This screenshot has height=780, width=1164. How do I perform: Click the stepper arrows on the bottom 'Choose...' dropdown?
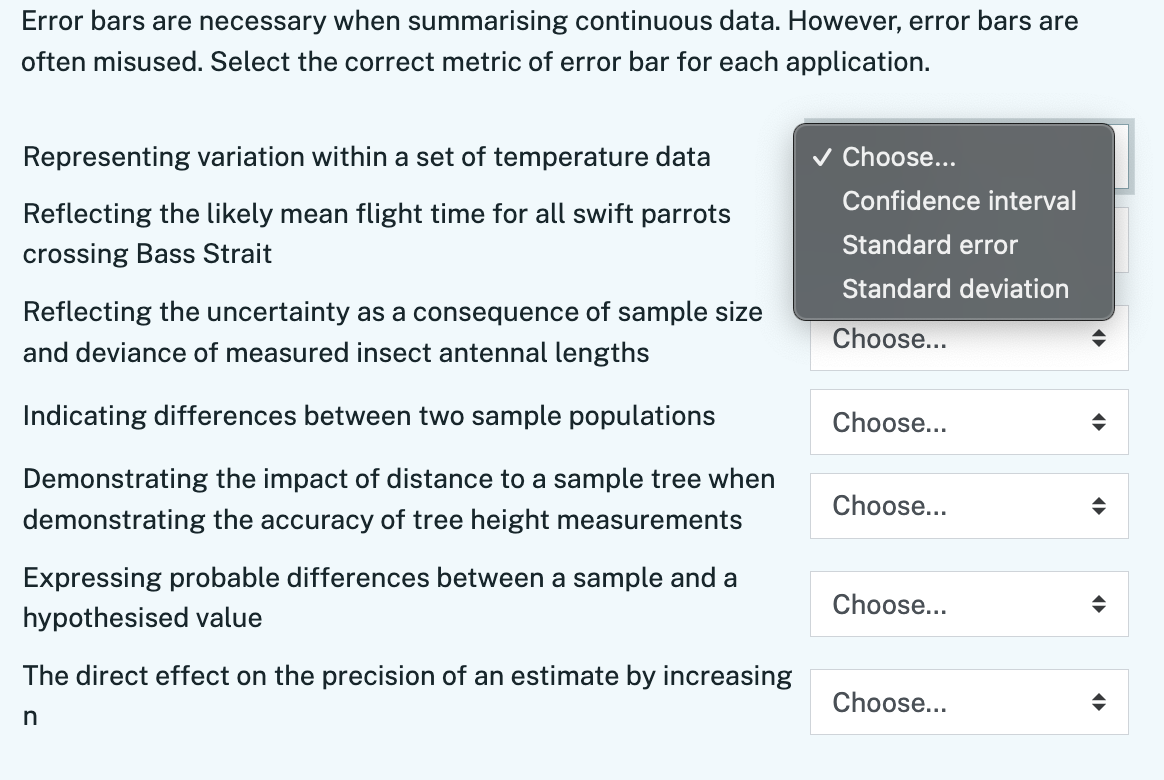1101,701
